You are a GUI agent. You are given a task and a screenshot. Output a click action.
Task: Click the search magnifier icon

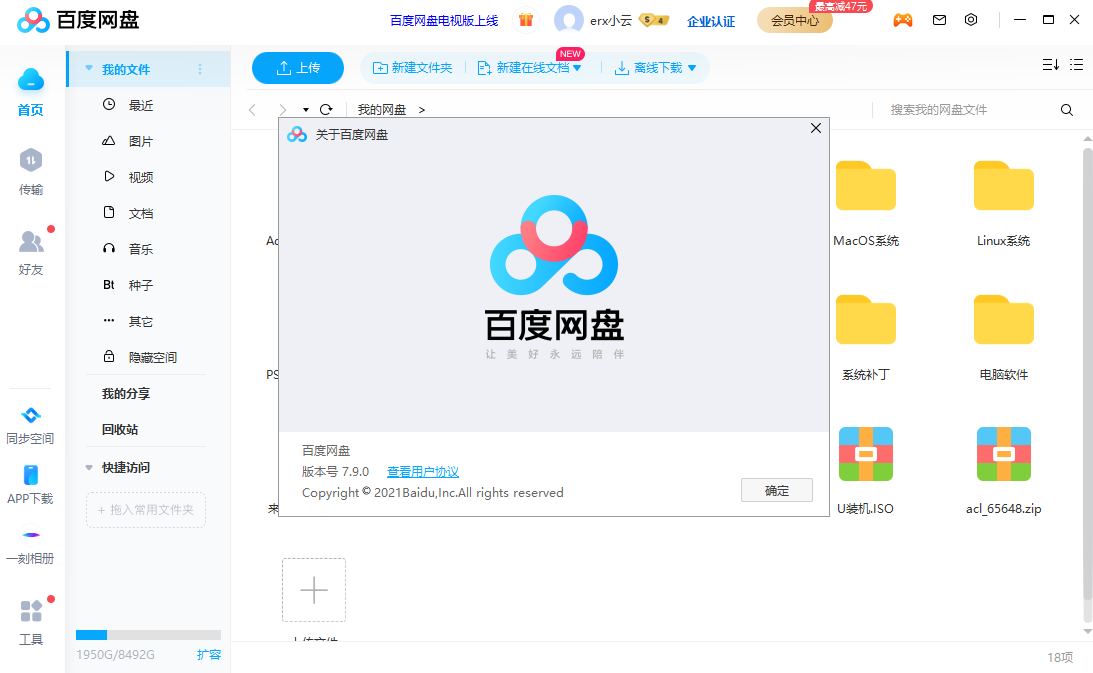click(x=1067, y=109)
